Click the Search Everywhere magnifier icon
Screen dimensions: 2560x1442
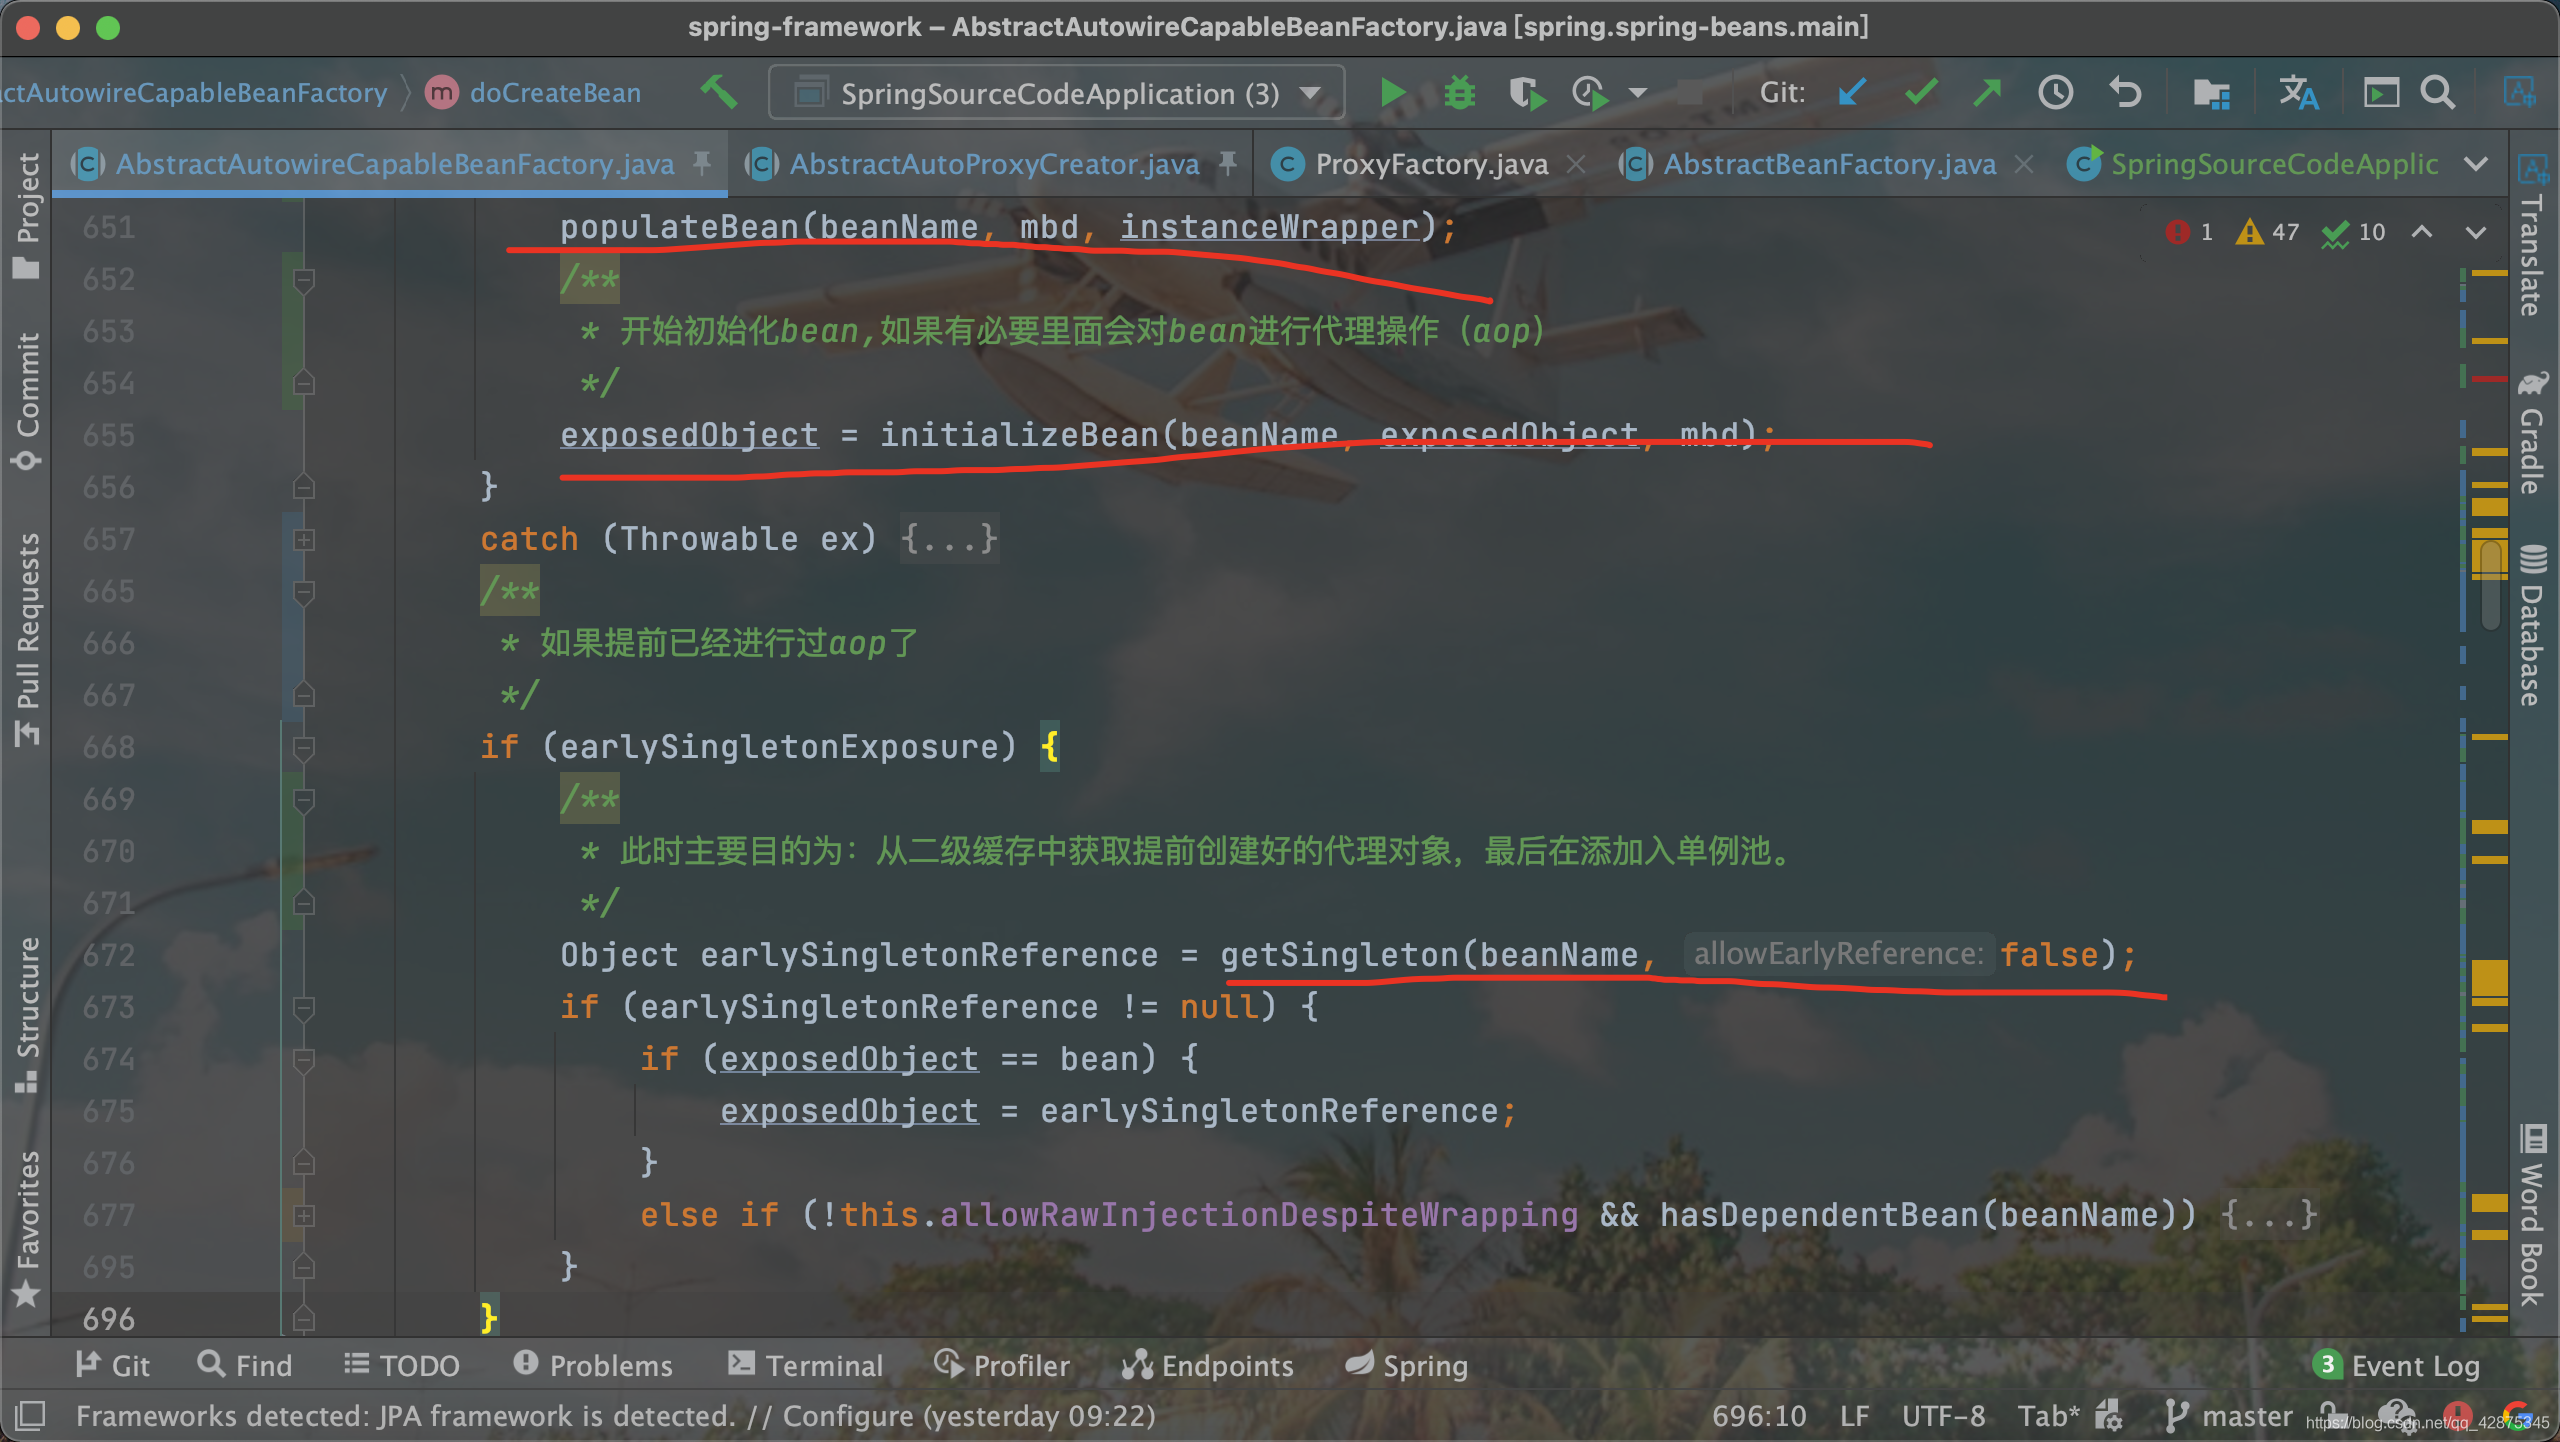[x=2438, y=93]
